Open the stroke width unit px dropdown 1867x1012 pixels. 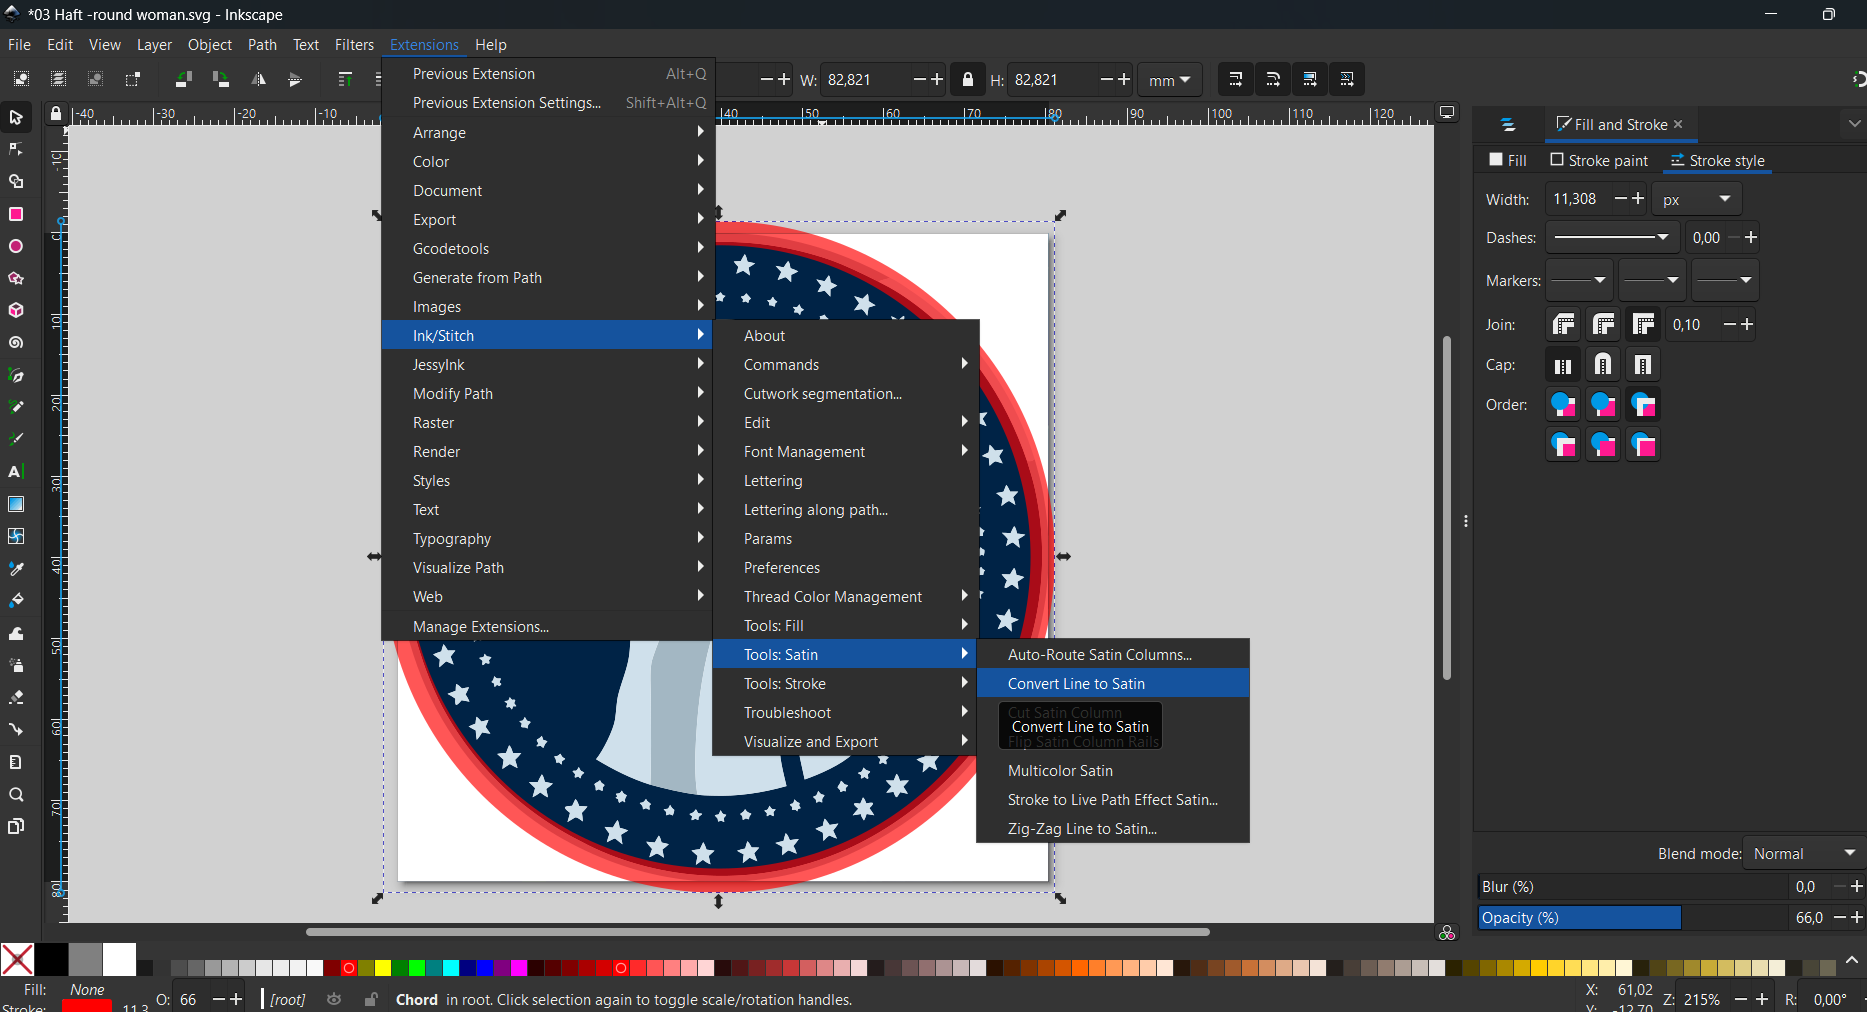coord(1696,199)
